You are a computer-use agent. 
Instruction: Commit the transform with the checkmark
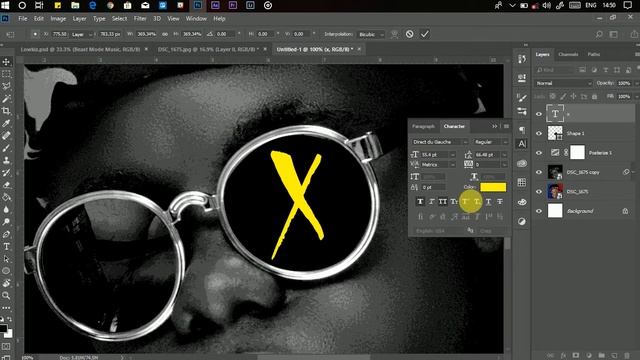[424, 34]
